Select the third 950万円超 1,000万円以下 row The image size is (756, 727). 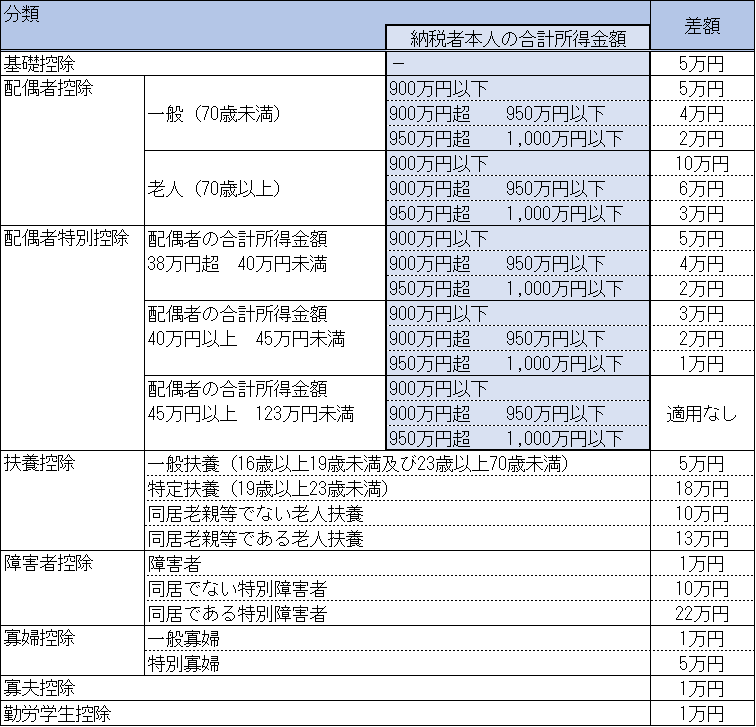(517, 288)
